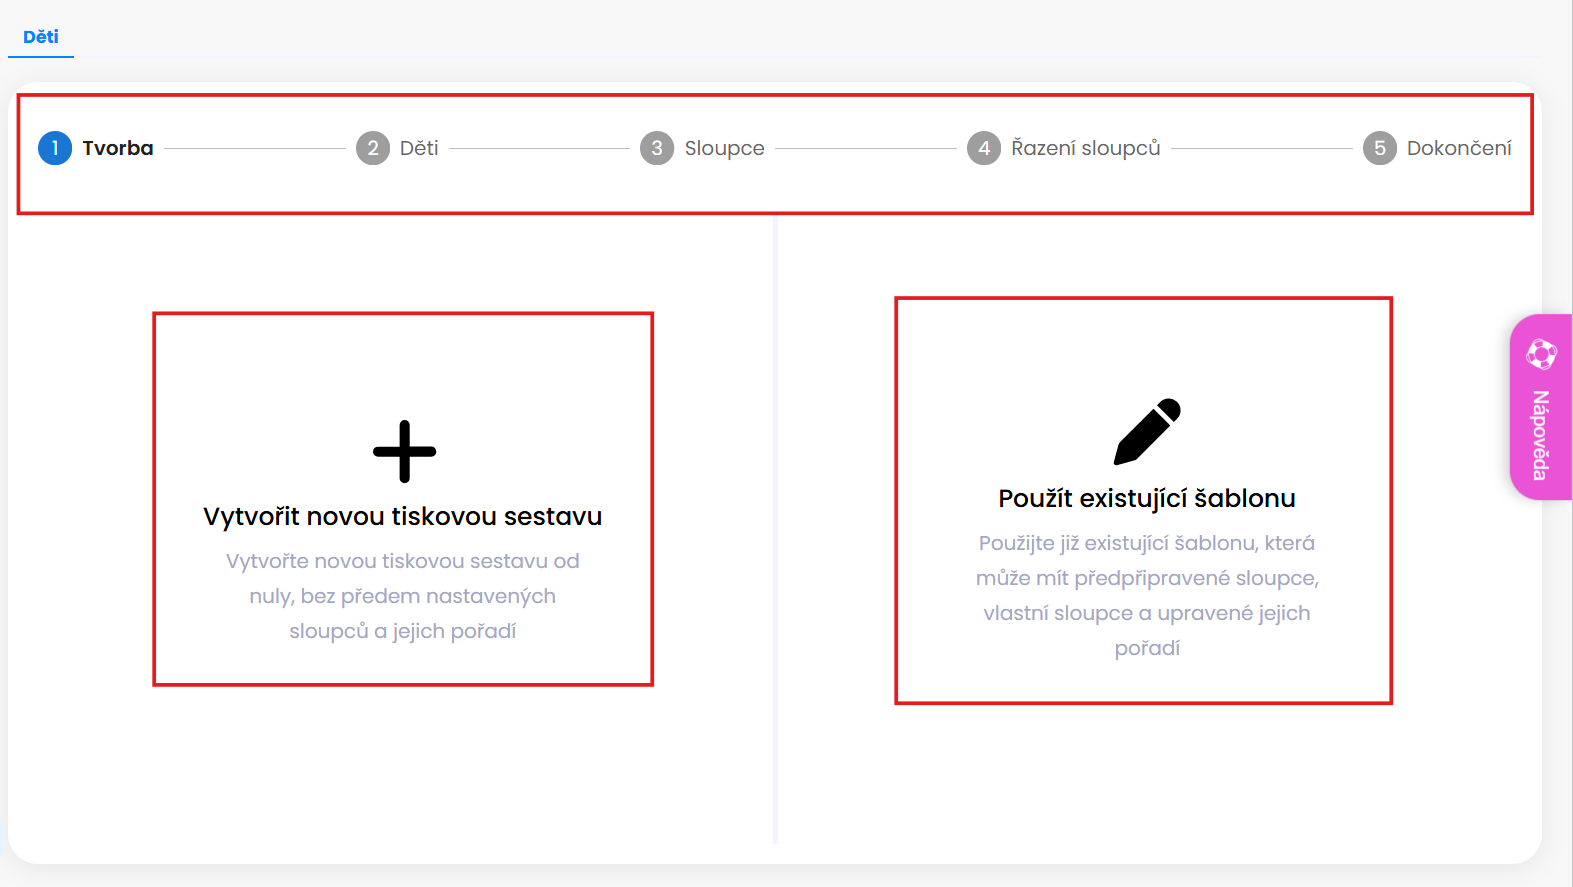This screenshot has width=1573, height=887.
Task: Click the Dokončení step label
Action: [1459, 148]
